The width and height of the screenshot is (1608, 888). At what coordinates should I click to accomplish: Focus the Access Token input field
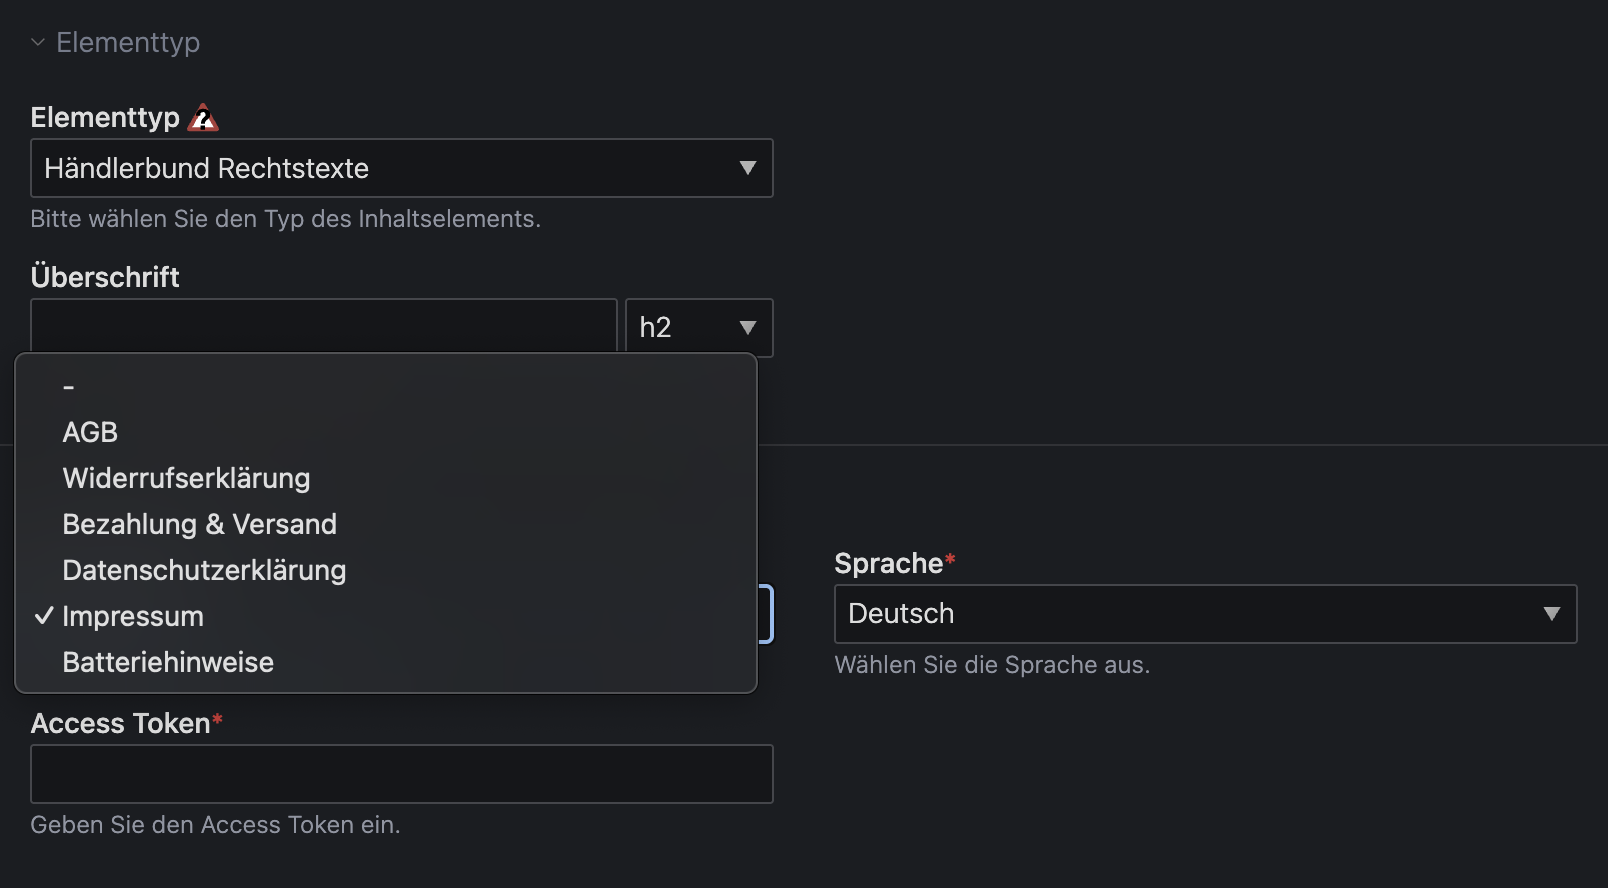pyautogui.click(x=401, y=774)
